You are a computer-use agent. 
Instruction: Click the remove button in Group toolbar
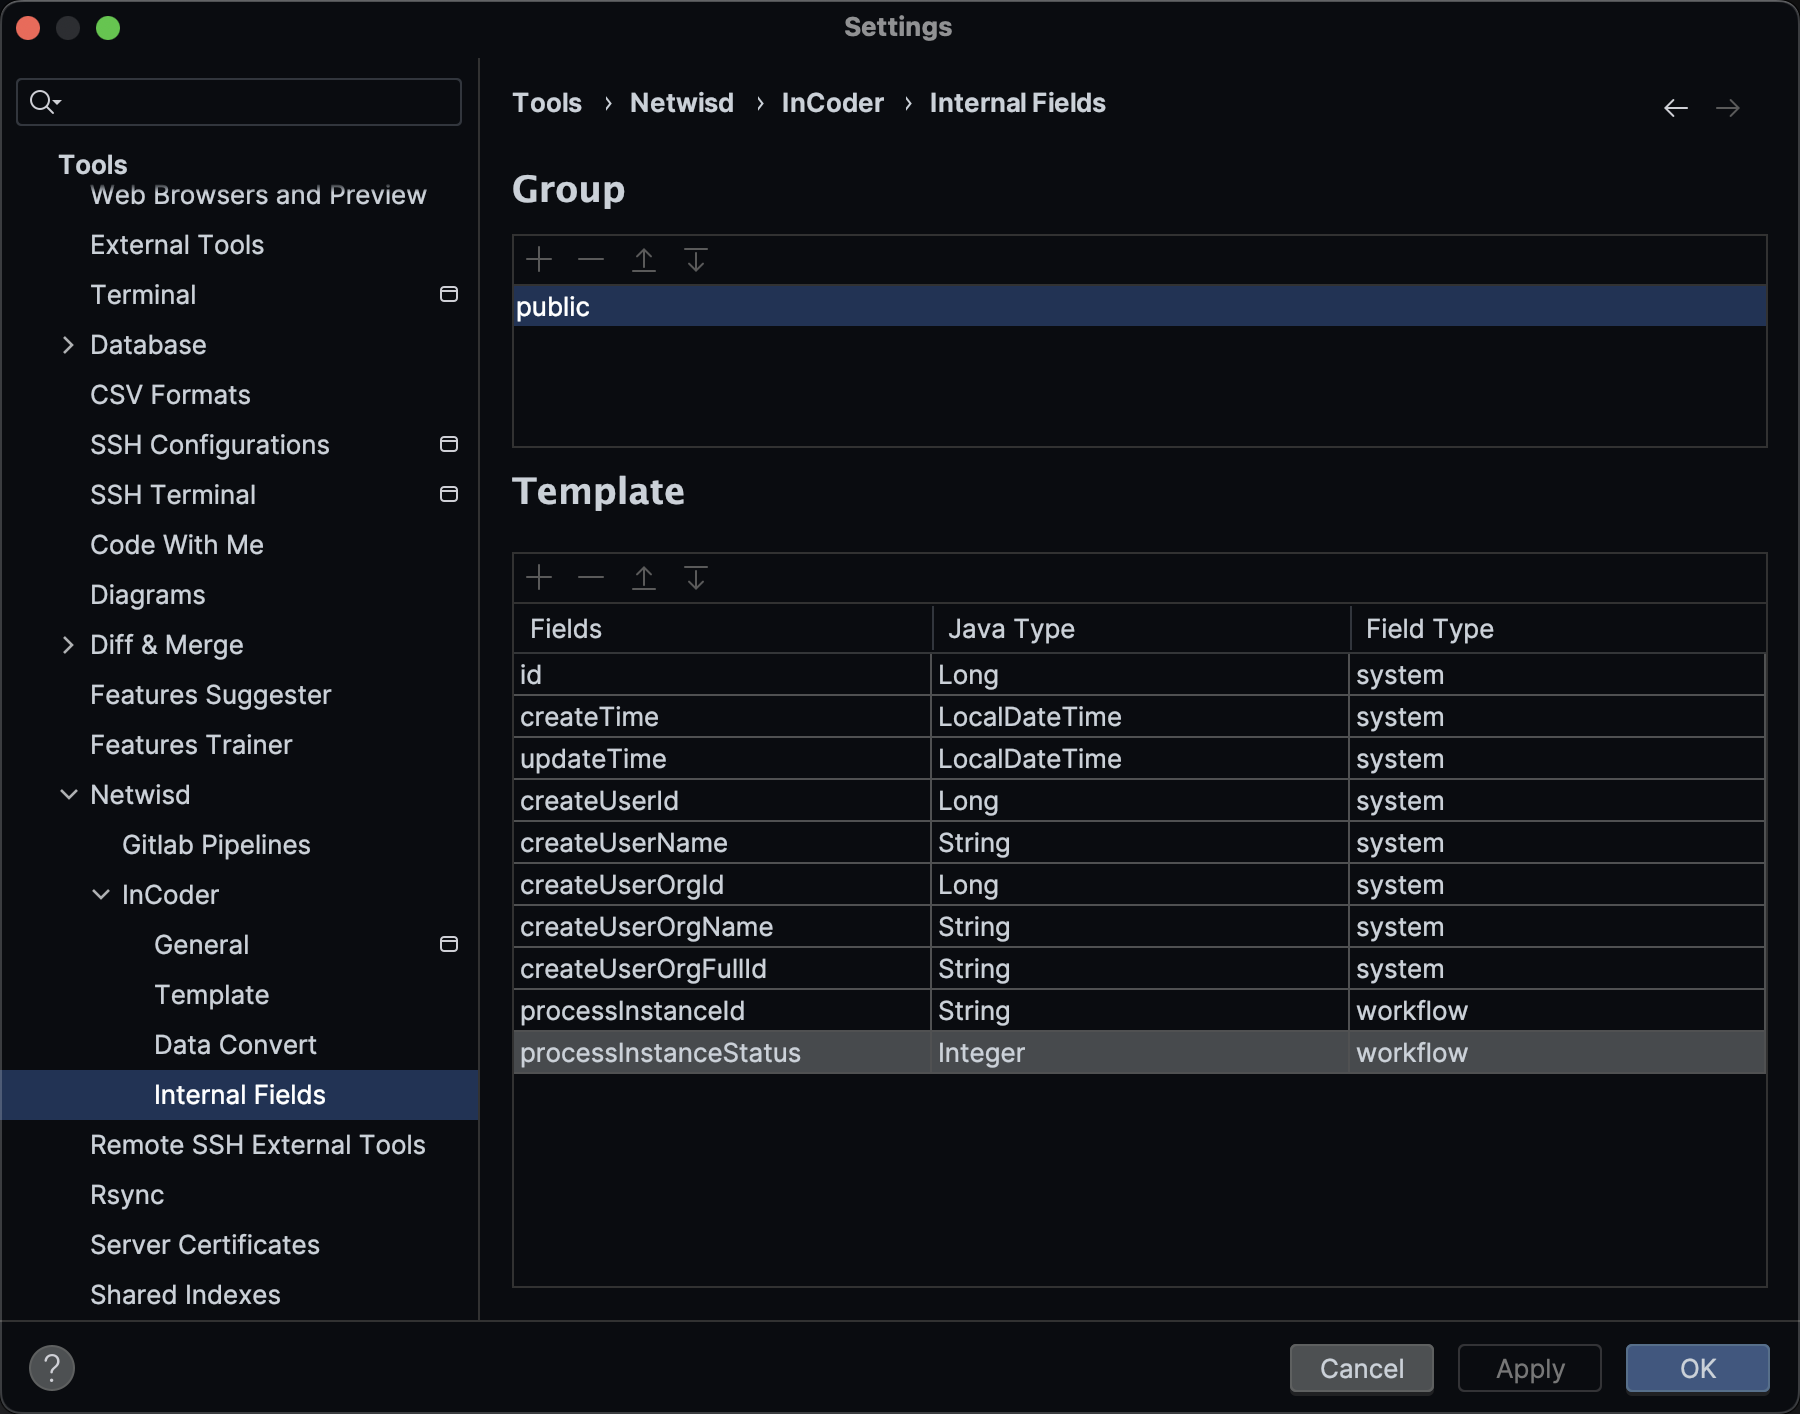point(591,260)
